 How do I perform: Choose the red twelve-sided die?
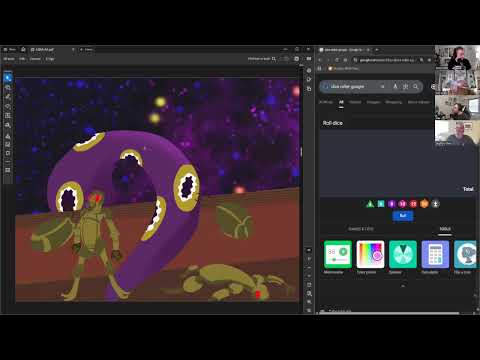pos(413,204)
